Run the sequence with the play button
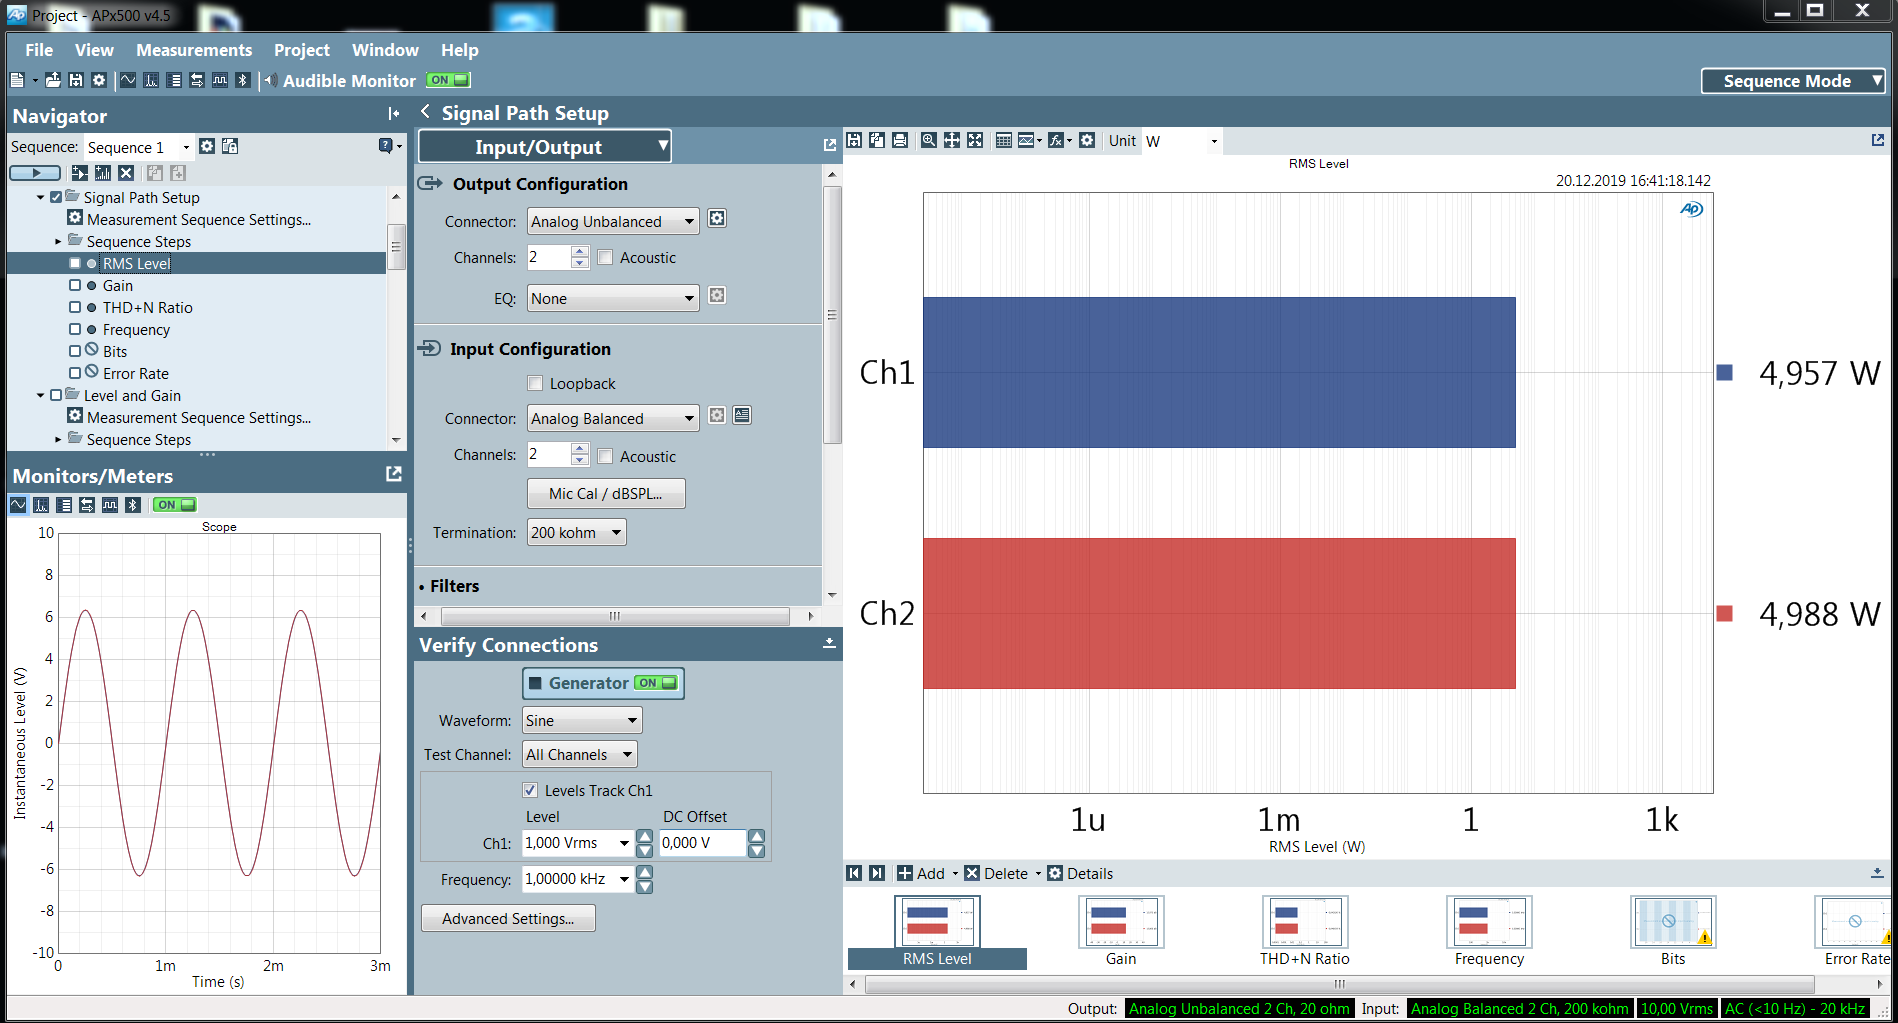 pyautogui.click(x=35, y=173)
